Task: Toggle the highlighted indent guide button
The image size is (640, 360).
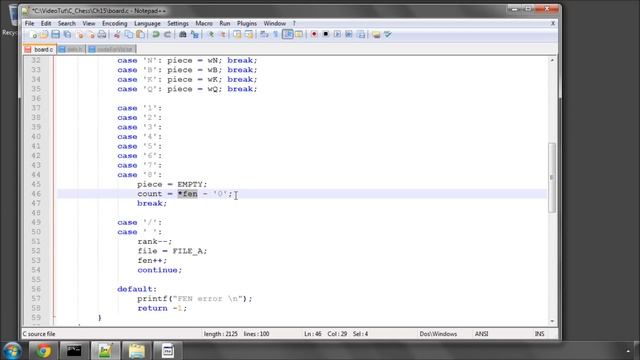Action: point(288,35)
